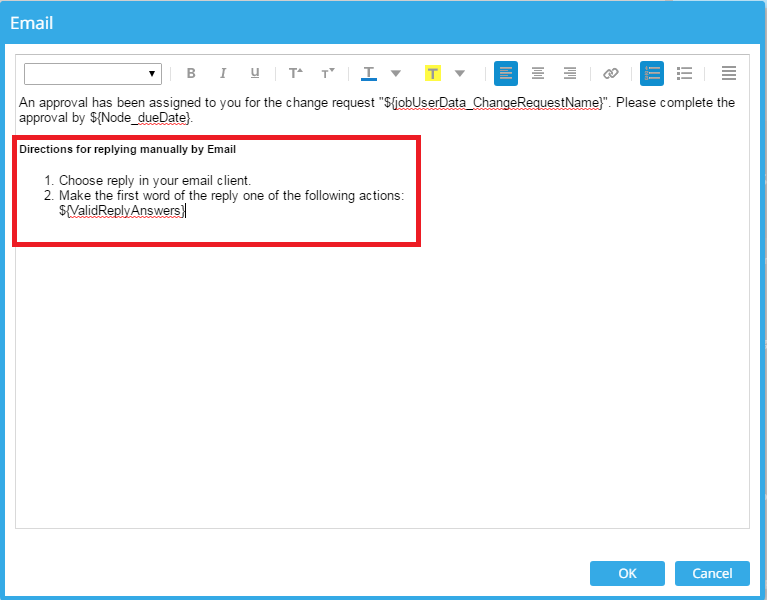Open the more options toolbar menu
This screenshot has height=600, width=767.
coord(729,73)
